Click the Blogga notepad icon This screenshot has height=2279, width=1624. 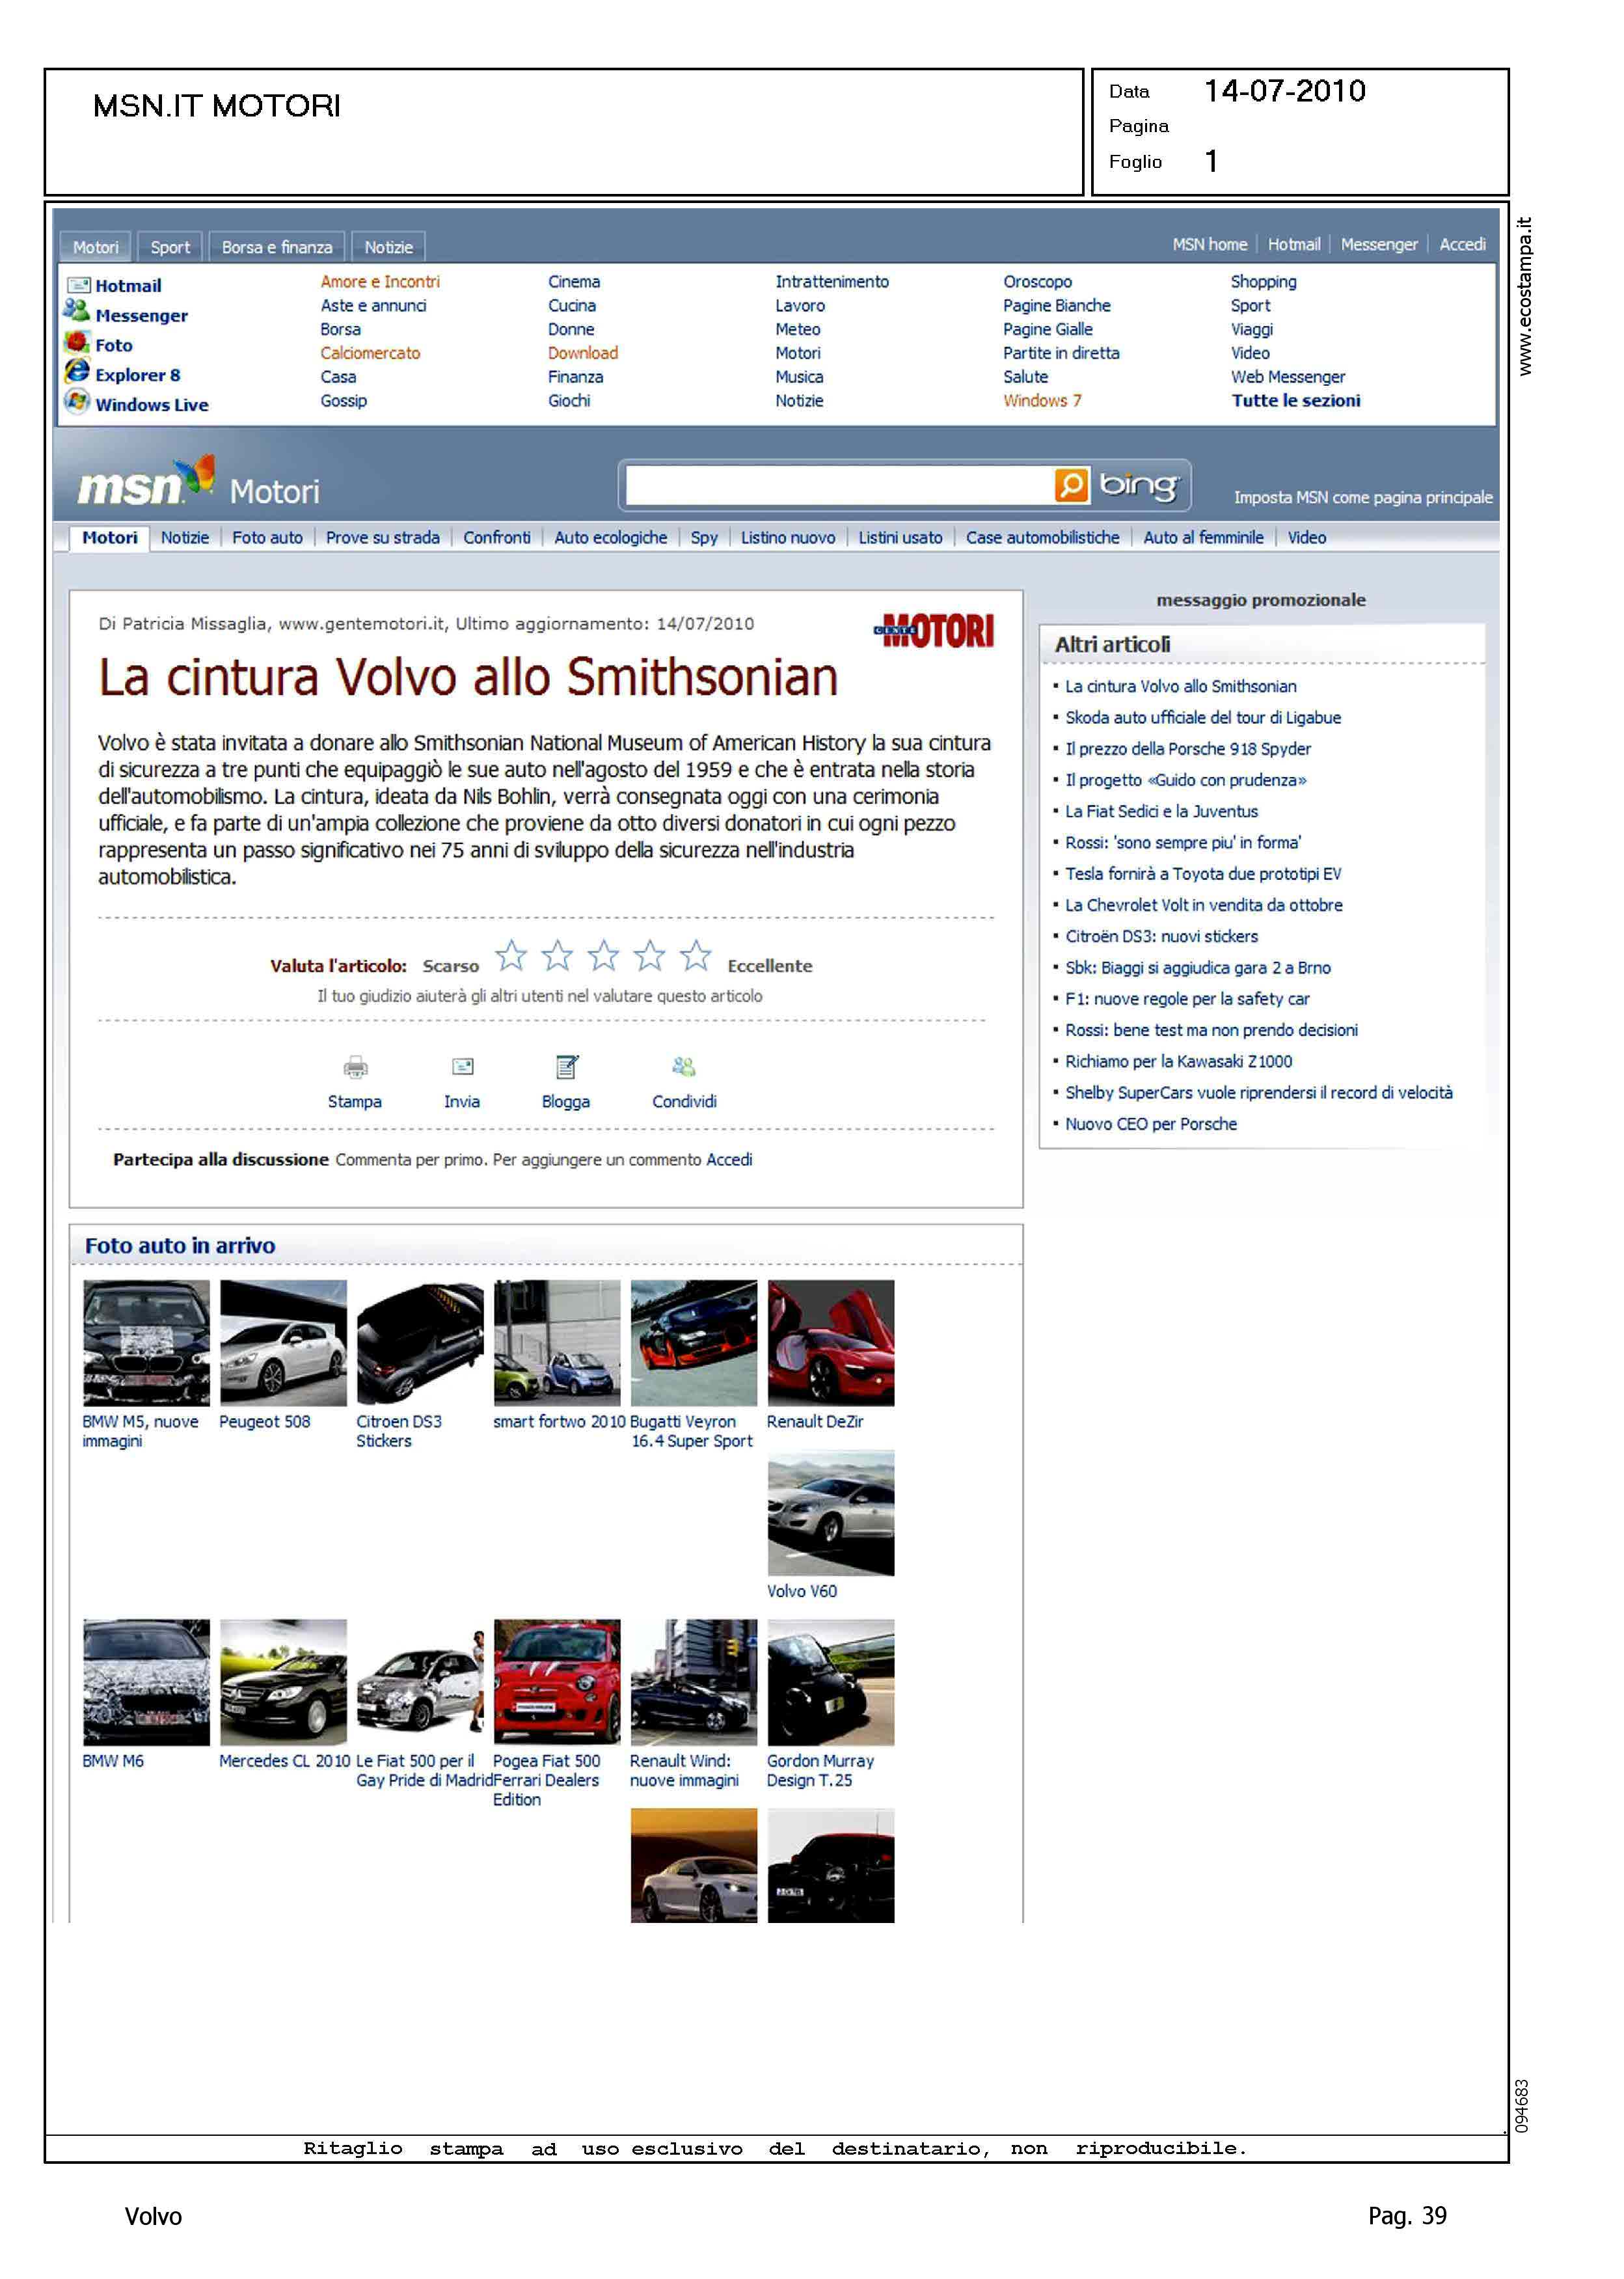[x=566, y=1067]
